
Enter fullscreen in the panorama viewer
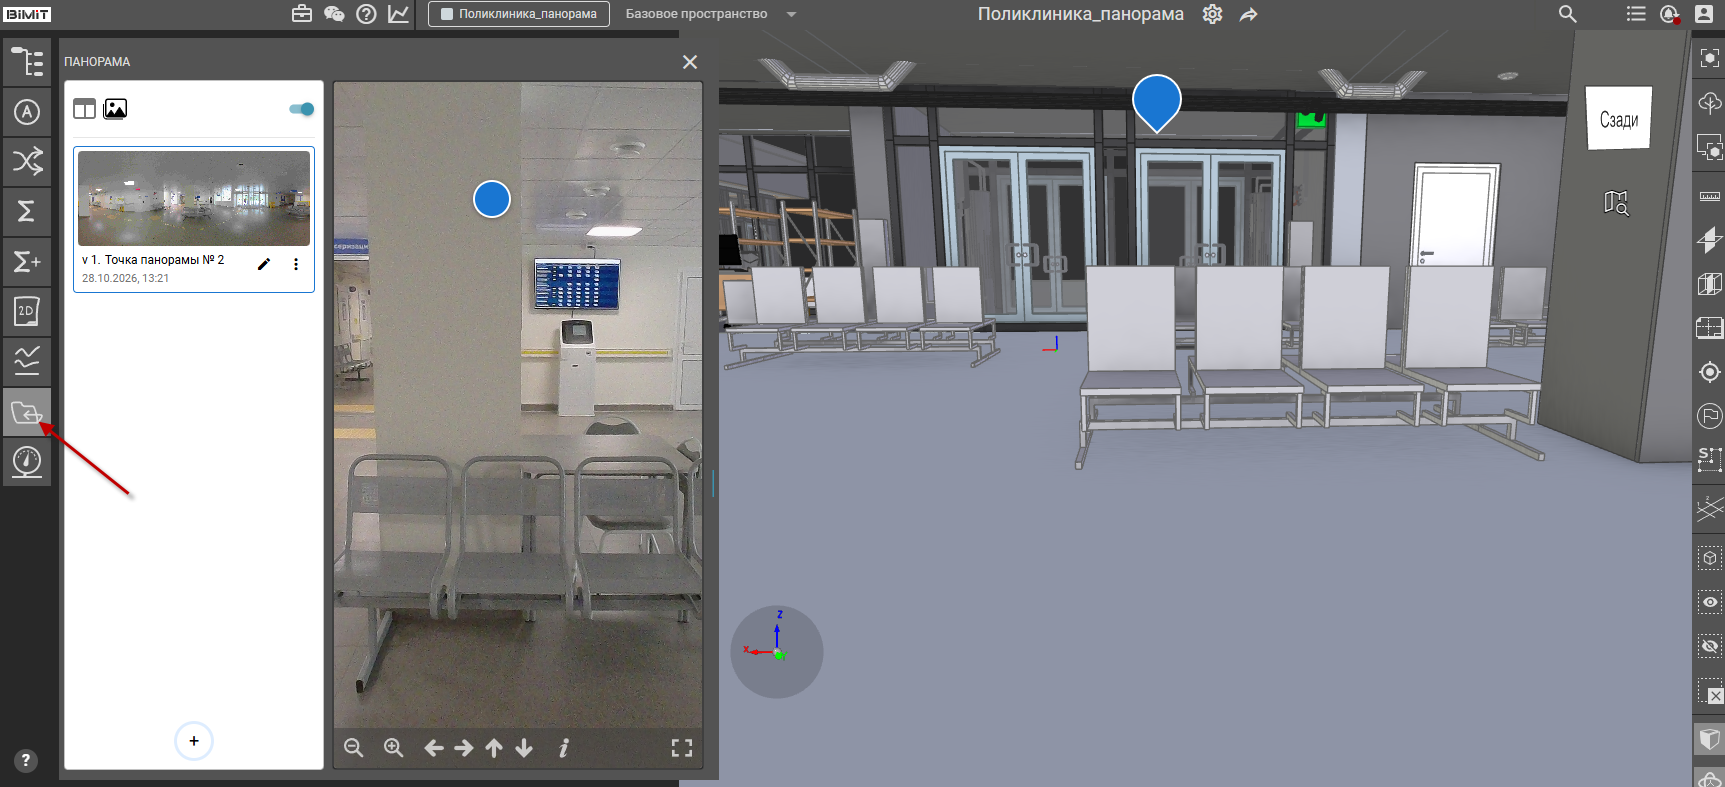[682, 748]
